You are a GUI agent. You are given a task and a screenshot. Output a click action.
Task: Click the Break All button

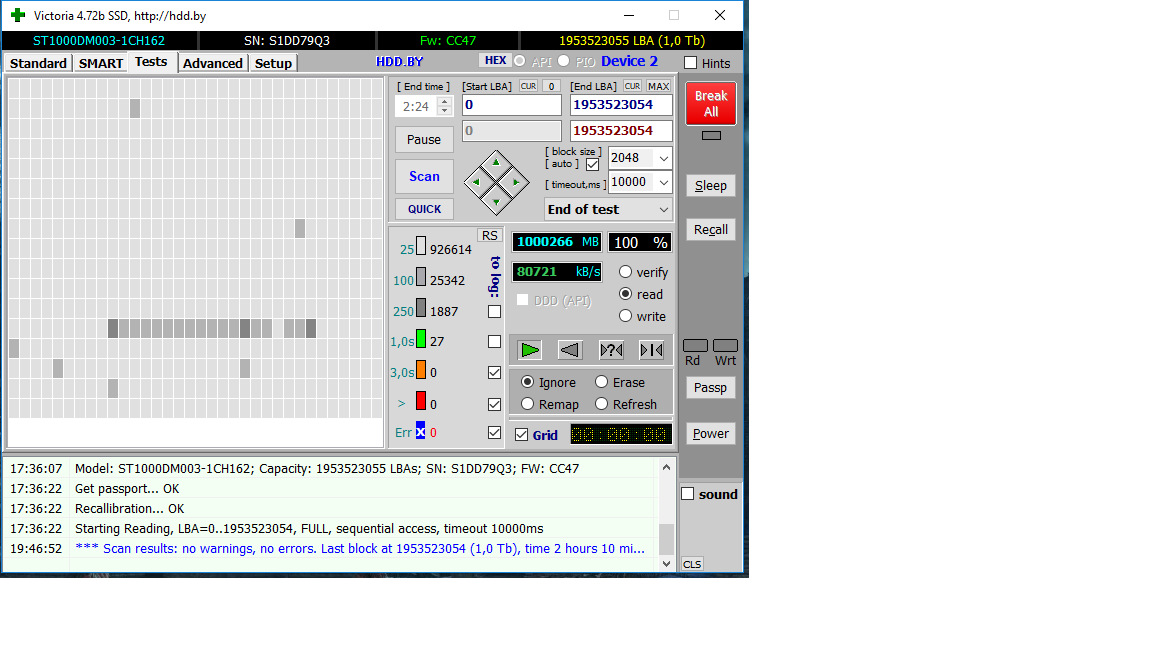710,104
